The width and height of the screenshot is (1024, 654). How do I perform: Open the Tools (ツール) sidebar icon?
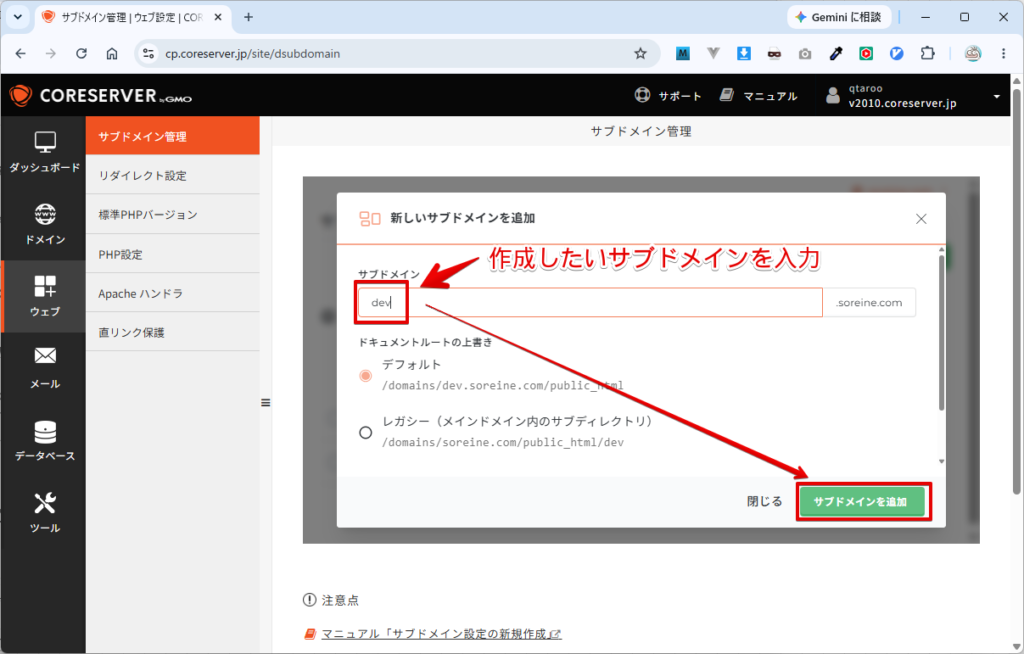tap(44, 512)
